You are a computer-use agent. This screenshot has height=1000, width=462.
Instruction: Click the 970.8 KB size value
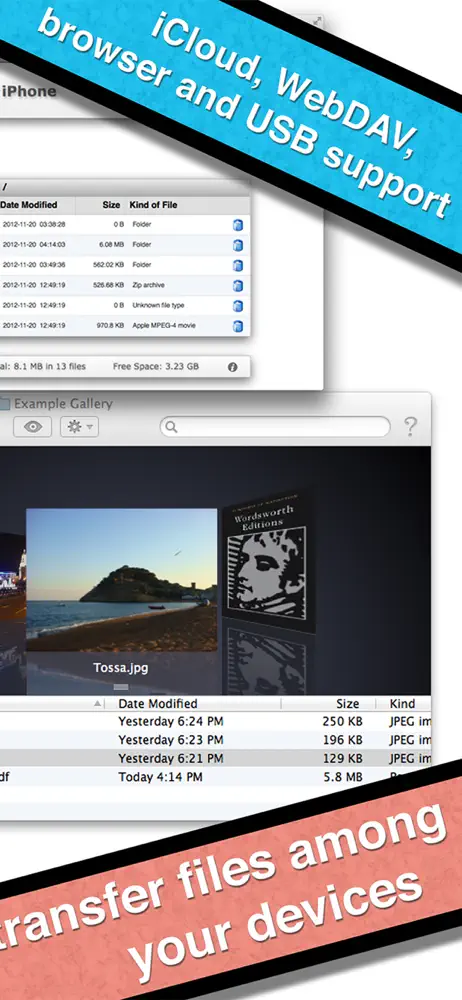tap(110, 326)
